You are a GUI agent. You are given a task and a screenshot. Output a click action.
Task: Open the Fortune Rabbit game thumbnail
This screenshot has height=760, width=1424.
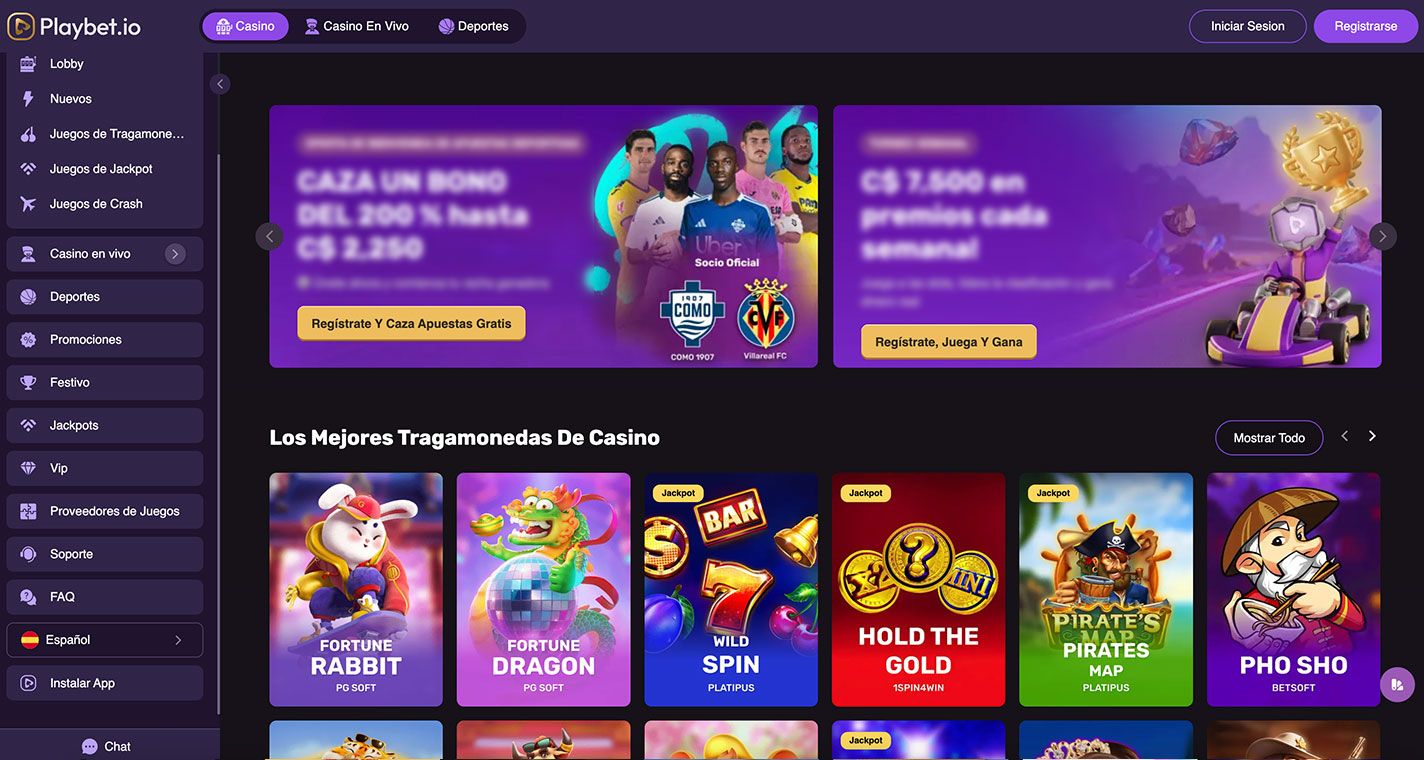tap(356, 590)
